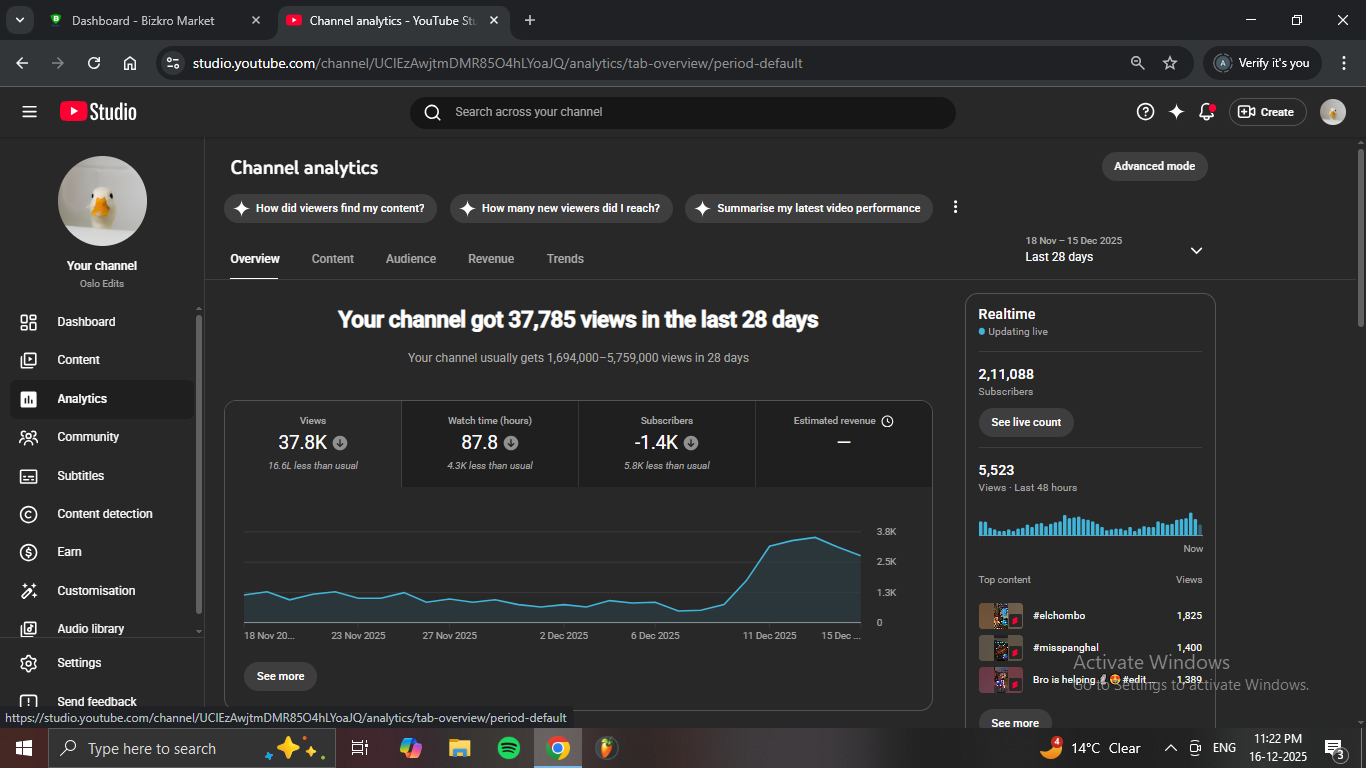Image resolution: width=1366 pixels, height=768 pixels.
Task: Click the Help question mark icon
Action: click(x=1145, y=112)
